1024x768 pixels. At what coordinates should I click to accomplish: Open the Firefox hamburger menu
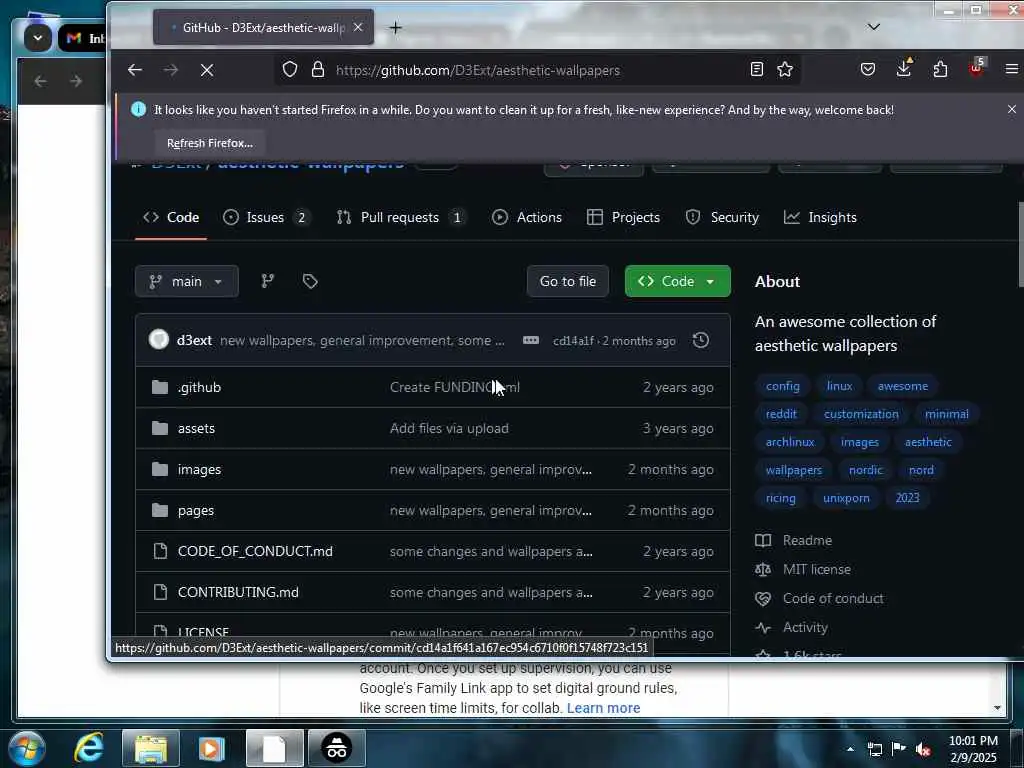pos(1012,69)
